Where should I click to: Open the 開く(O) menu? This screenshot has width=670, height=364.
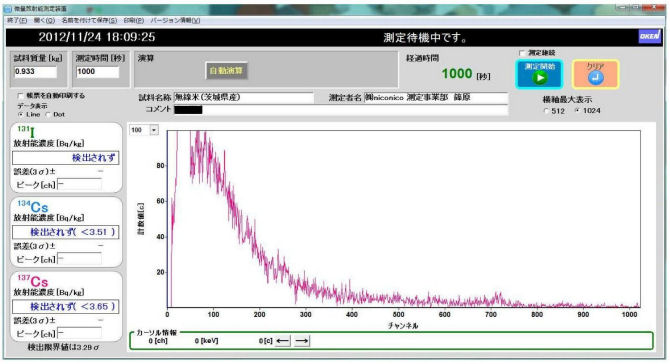click(44, 20)
